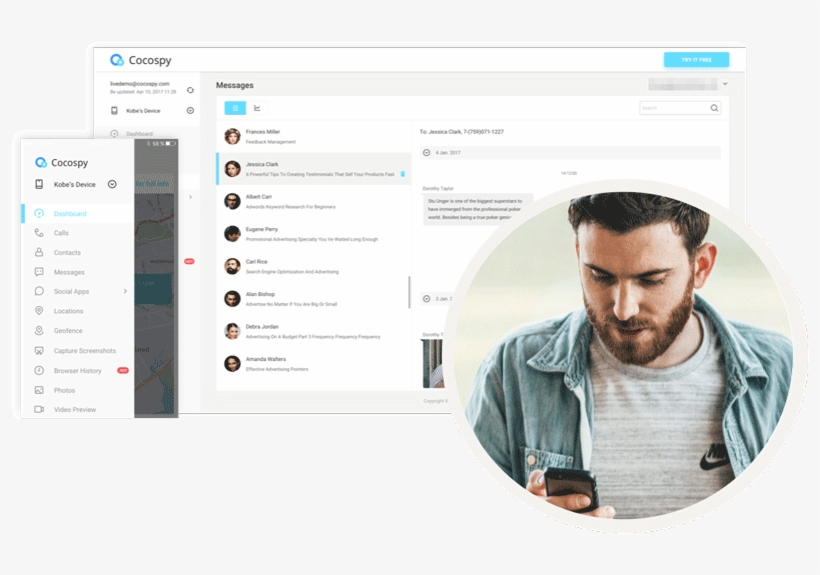
Task: Click the device icon in the desktop sidebar
Action: click(114, 110)
